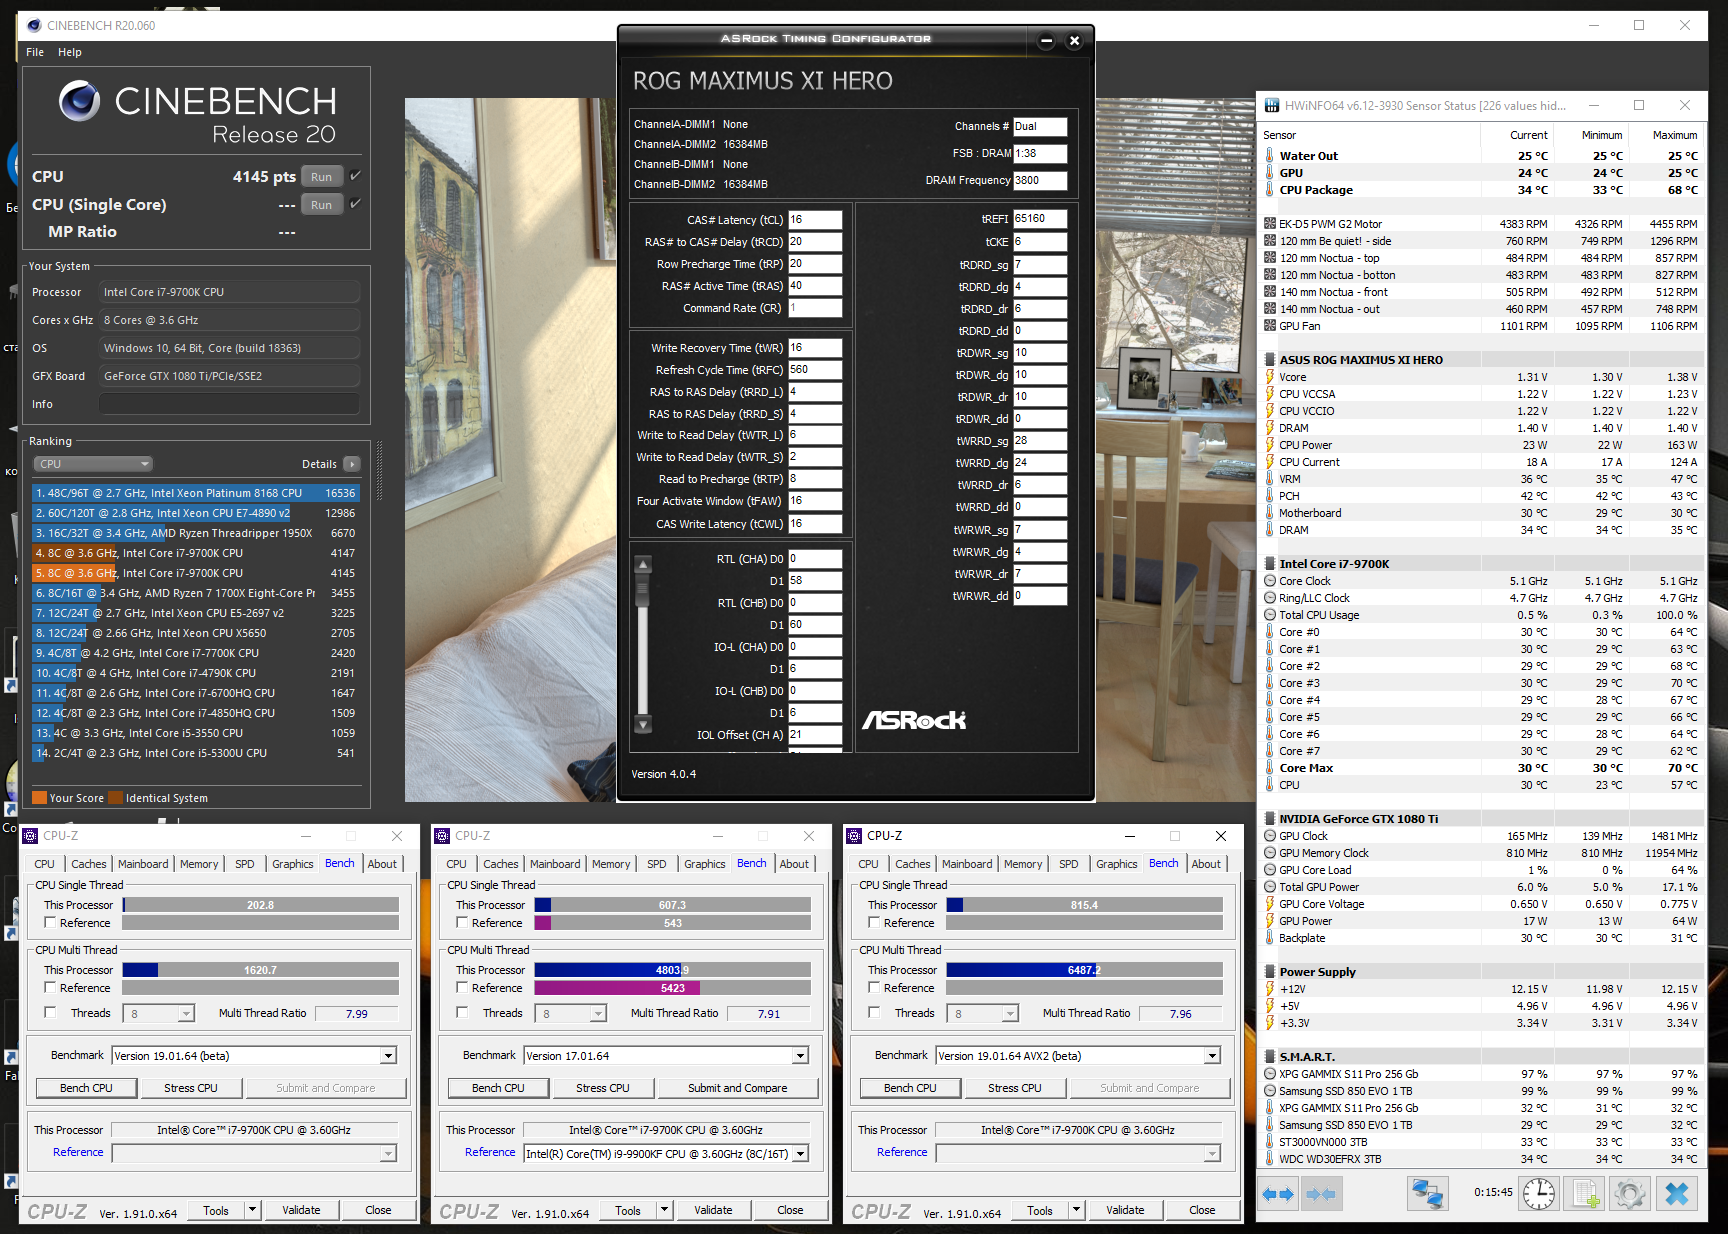This screenshot has height=1234, width=1728.
Task: Click the ASRock Timing Configurator vertical scrollbar
Action: click(x=643, y=645)
